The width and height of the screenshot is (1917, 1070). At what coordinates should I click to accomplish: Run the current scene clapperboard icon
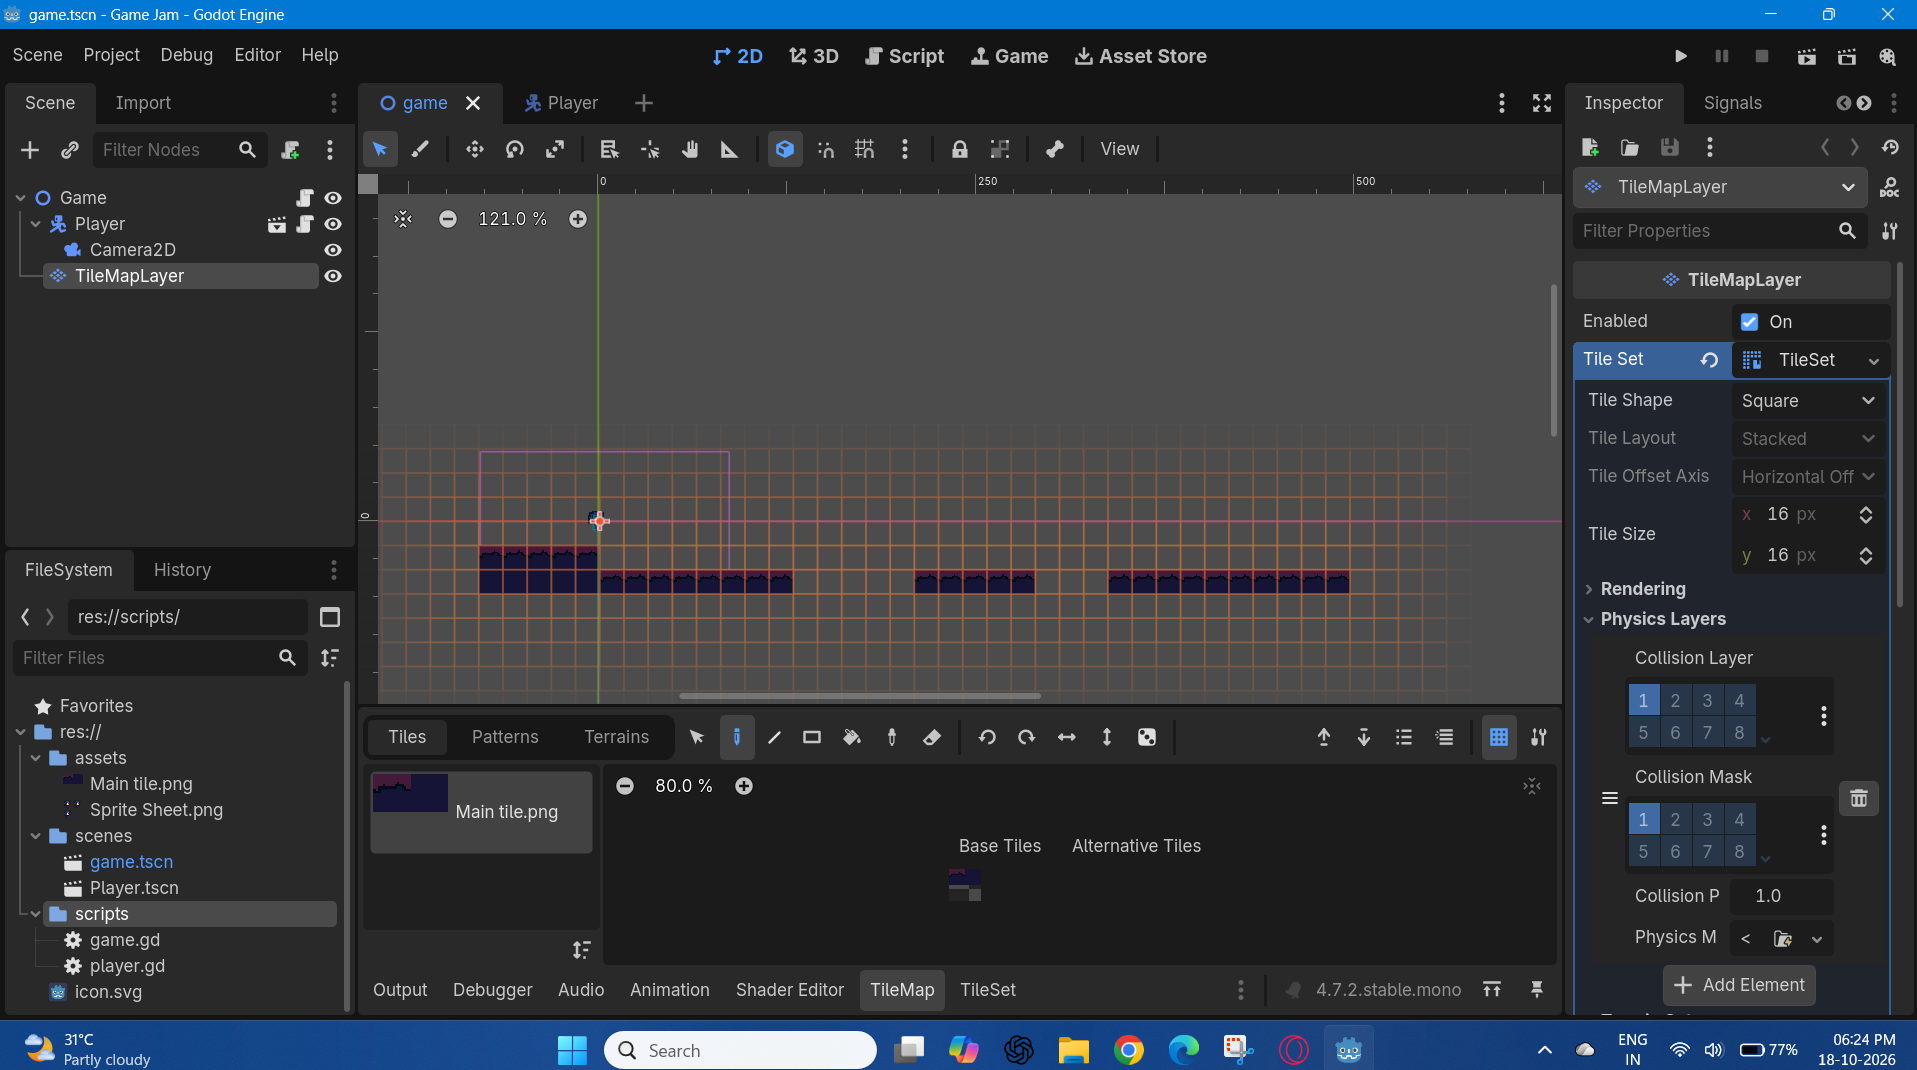click(x=1807, y=56)
